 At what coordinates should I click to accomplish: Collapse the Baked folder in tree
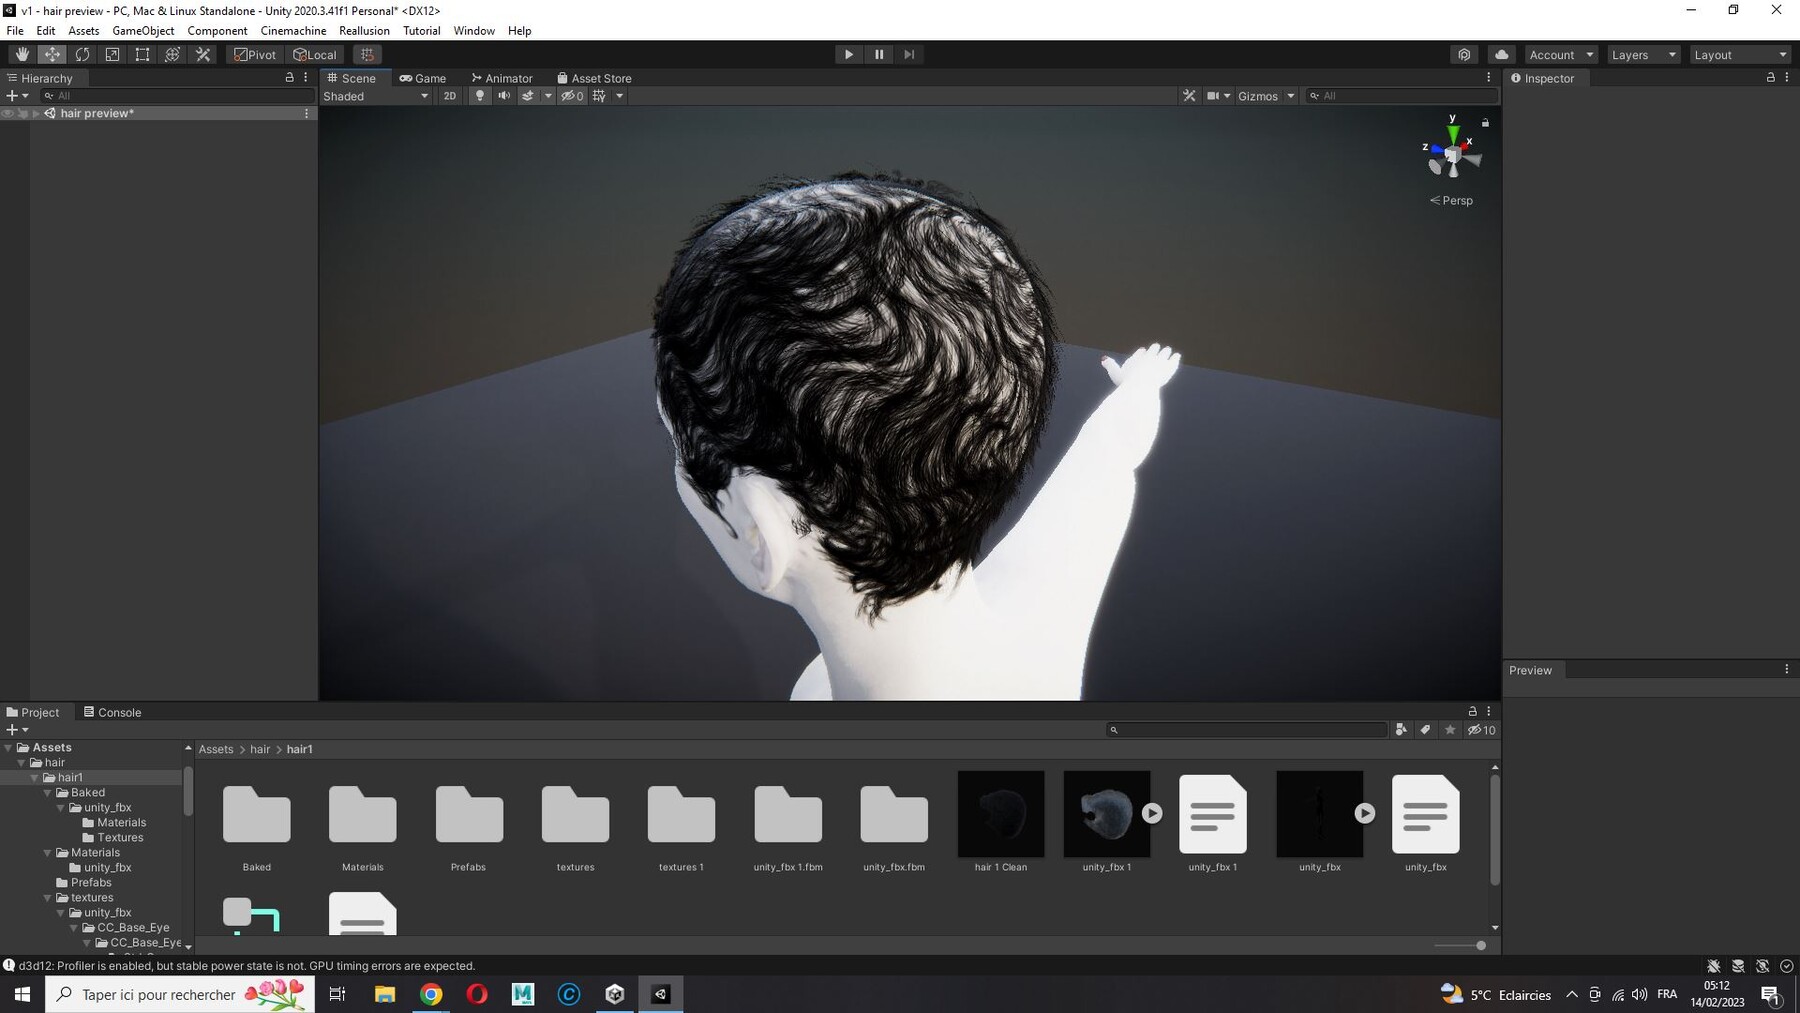coord(47,793)
